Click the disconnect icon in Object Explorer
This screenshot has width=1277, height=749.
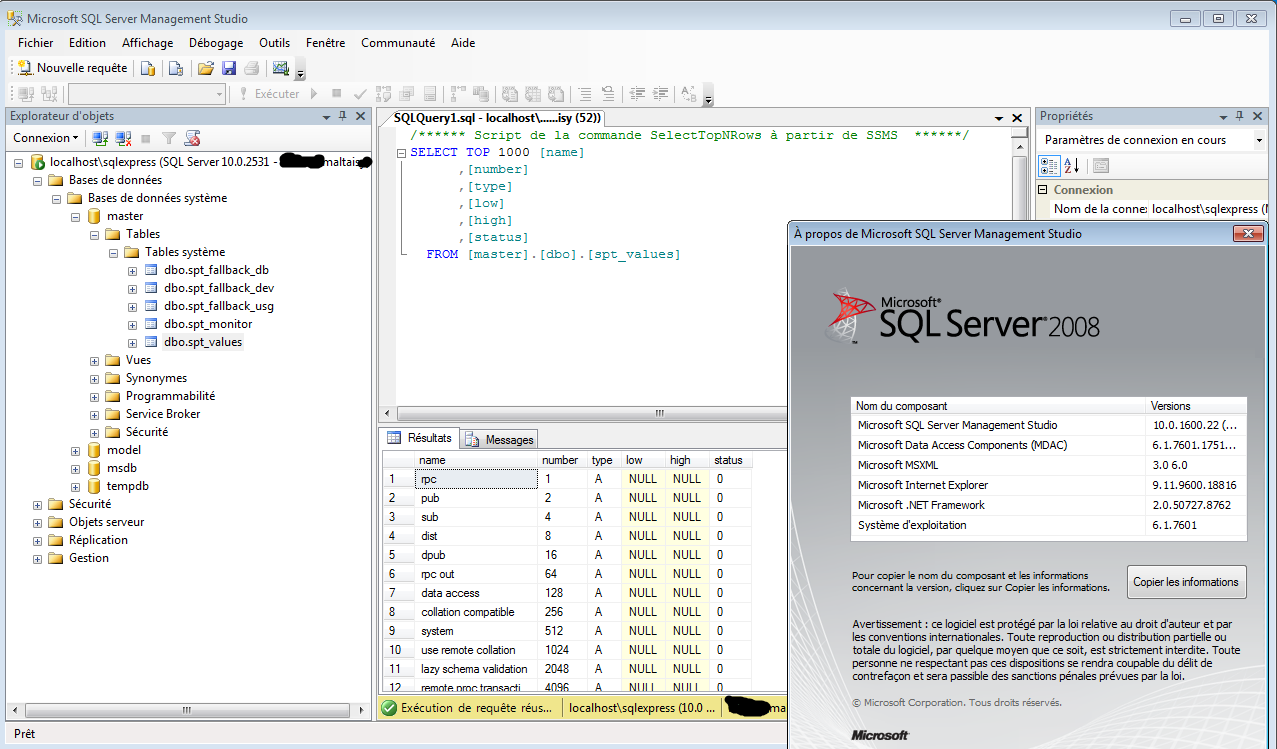[x=123, y=138]
